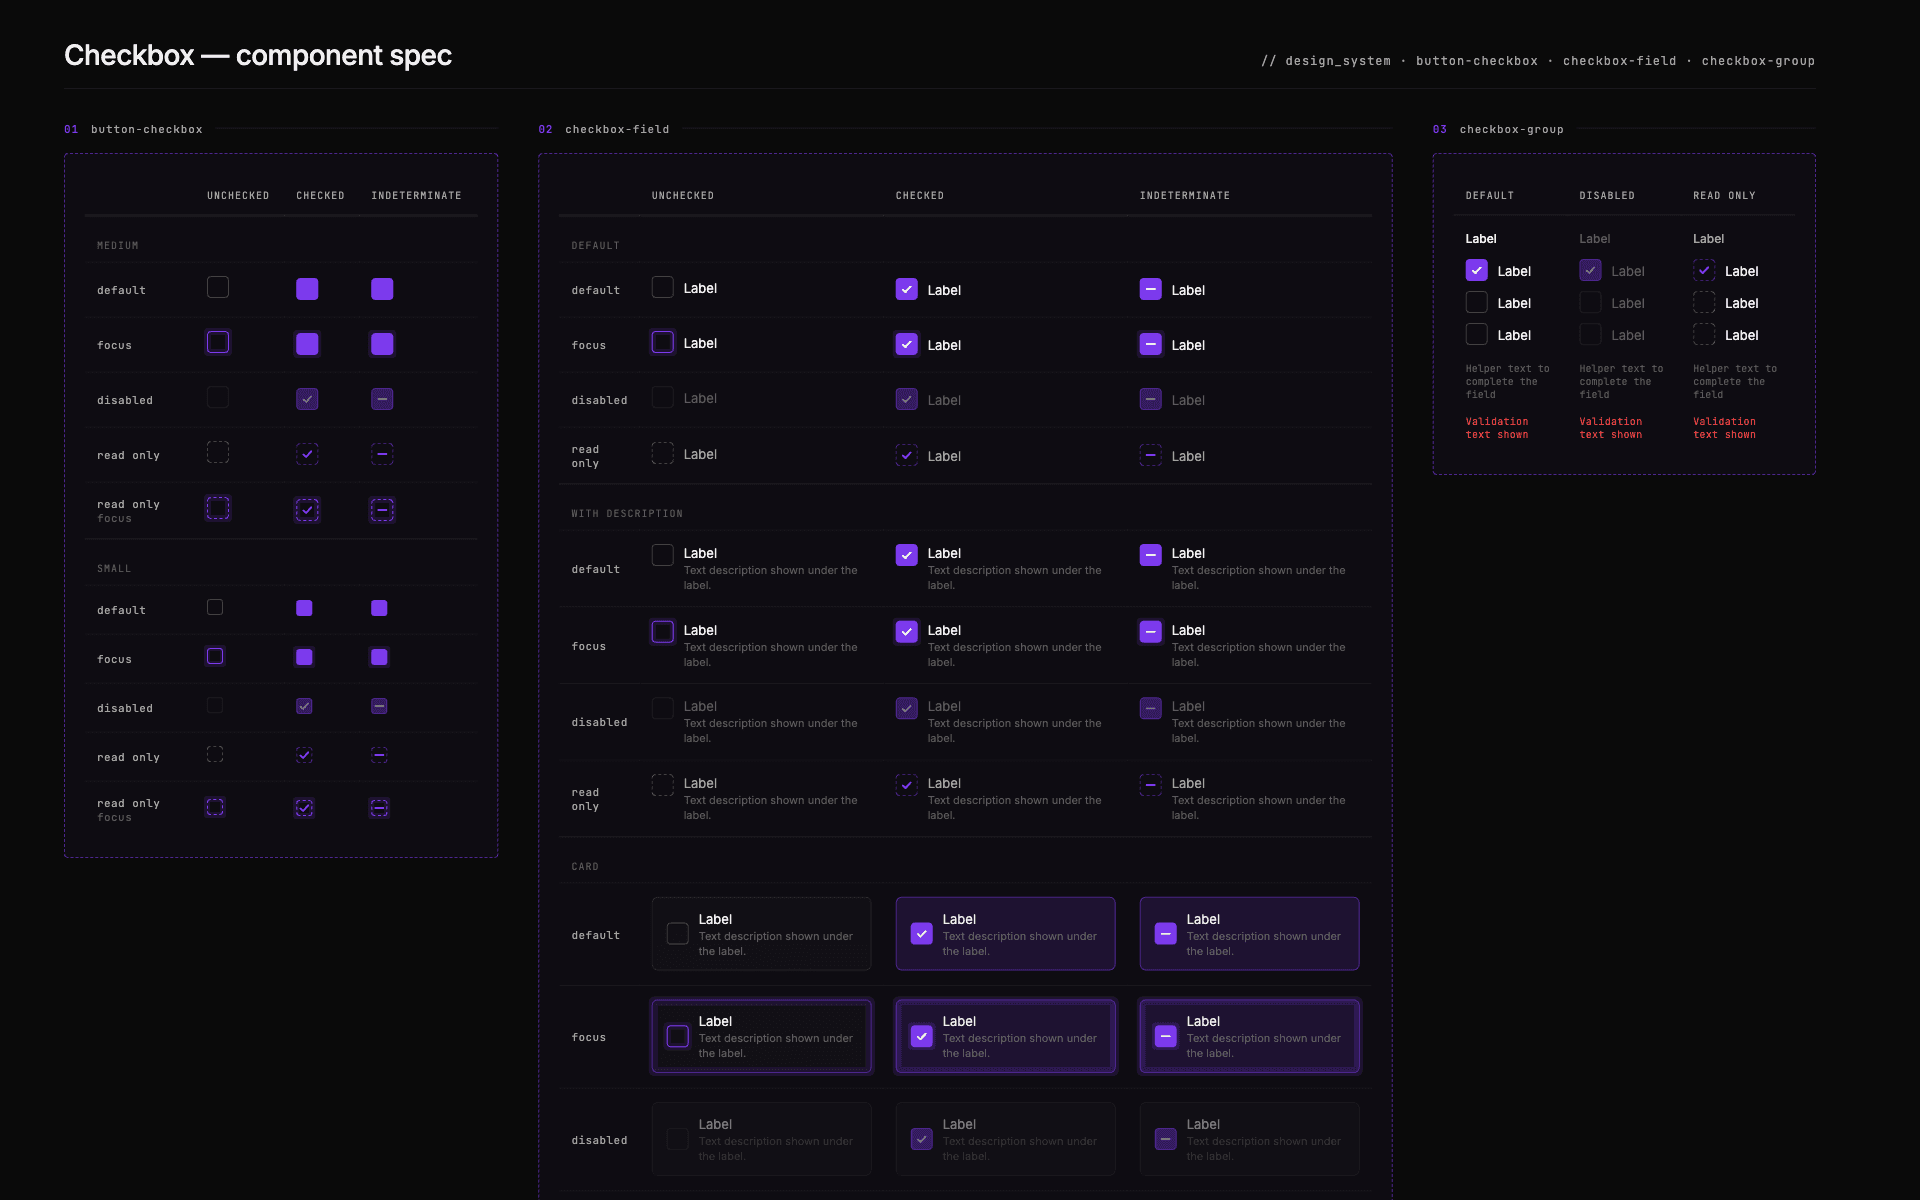Screen dimensions: 1920x1200
Task: Check the default unchecked checkbox-field without description
Action: pos(662,288)
